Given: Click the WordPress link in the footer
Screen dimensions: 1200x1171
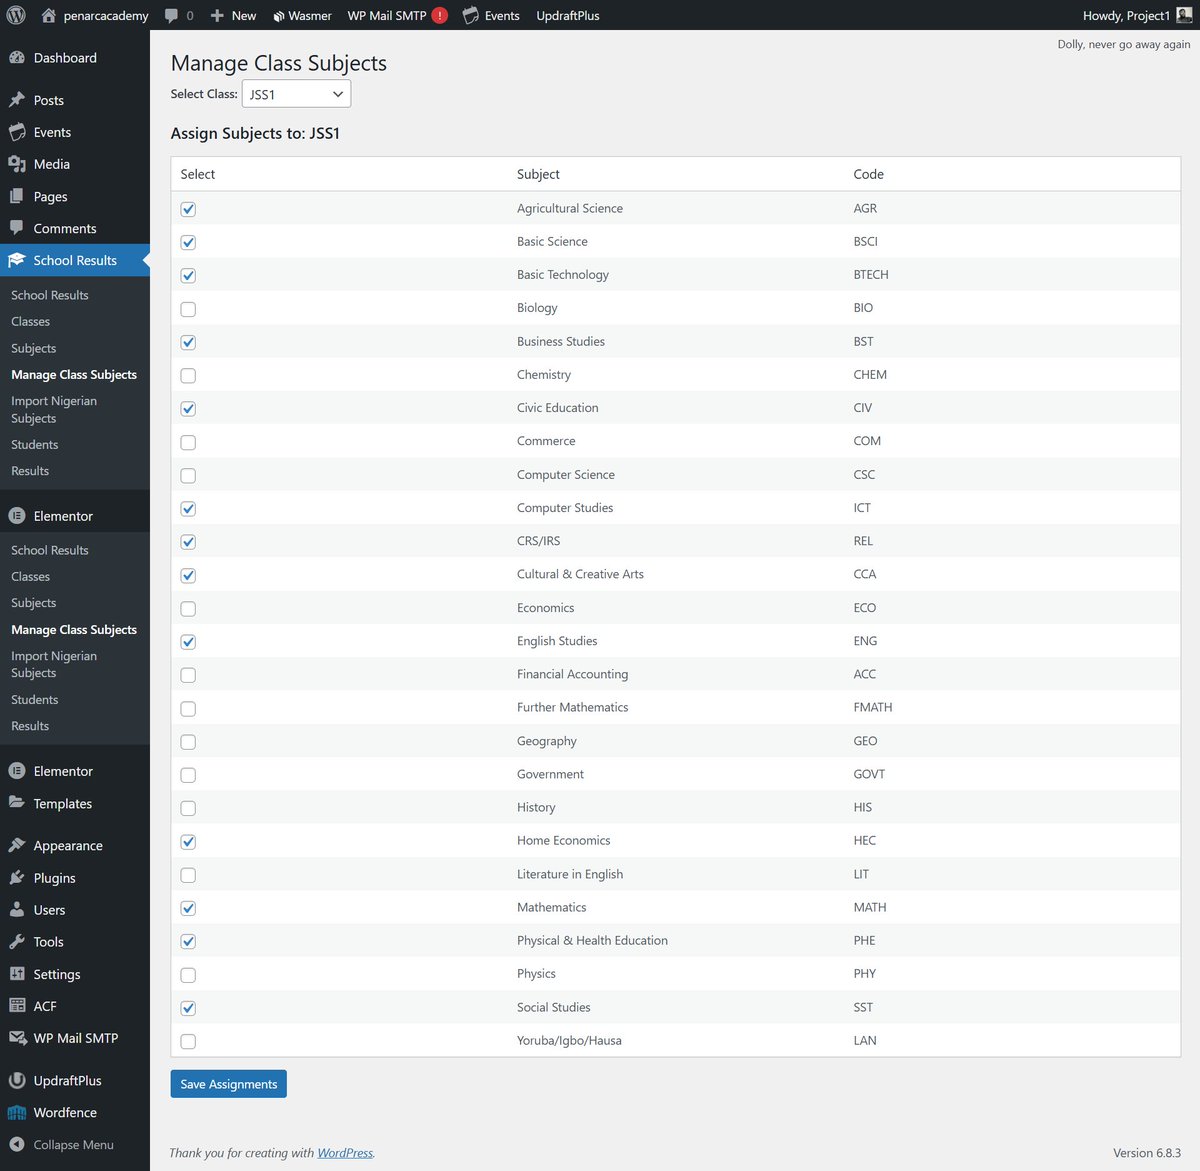Looking at the screenshot, I should tap(345, 1153).
